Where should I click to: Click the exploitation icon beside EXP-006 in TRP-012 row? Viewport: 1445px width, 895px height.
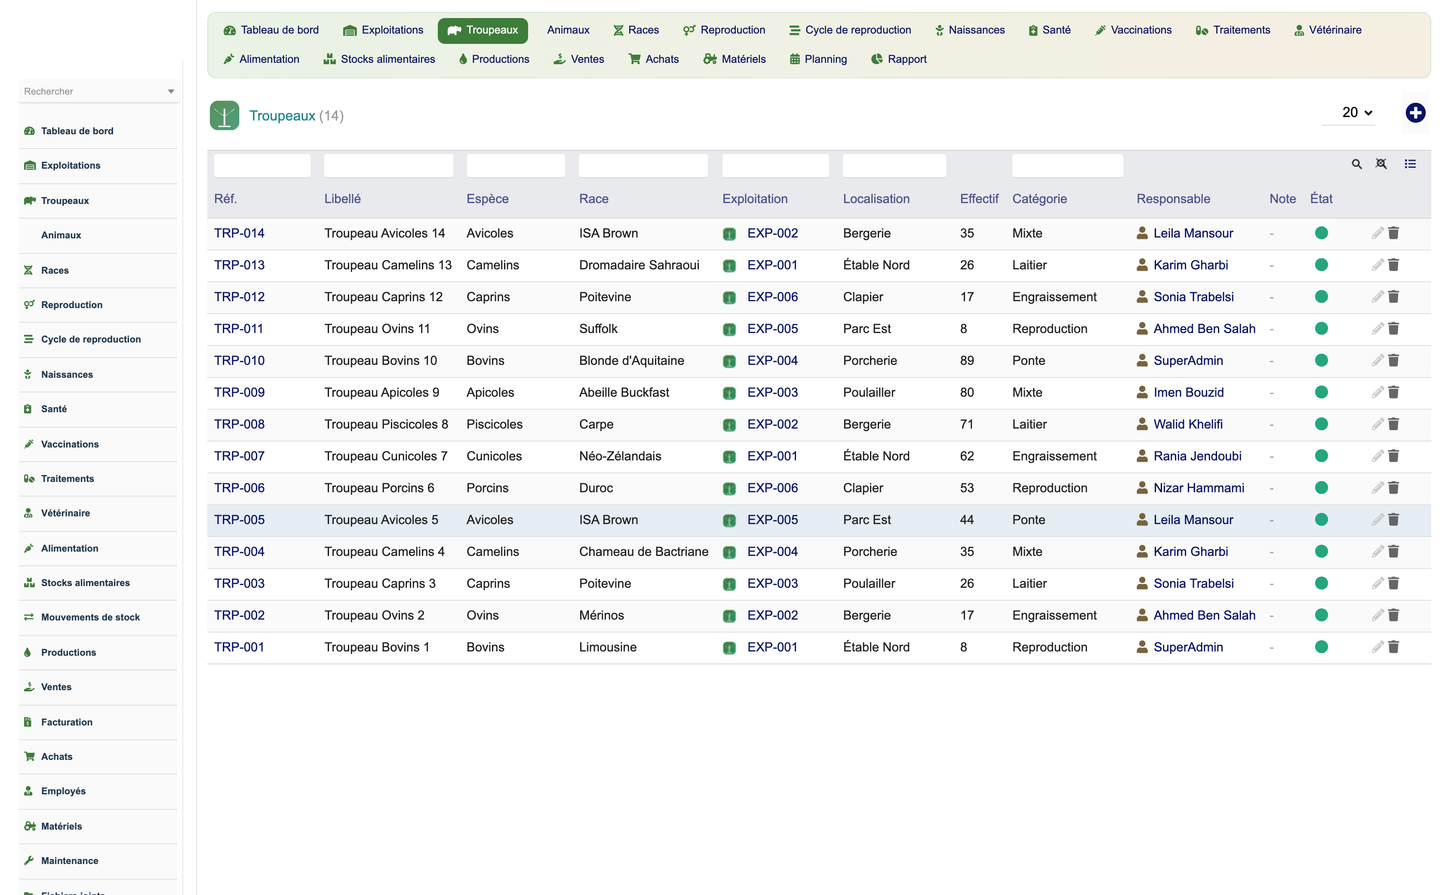pos(730,297)
